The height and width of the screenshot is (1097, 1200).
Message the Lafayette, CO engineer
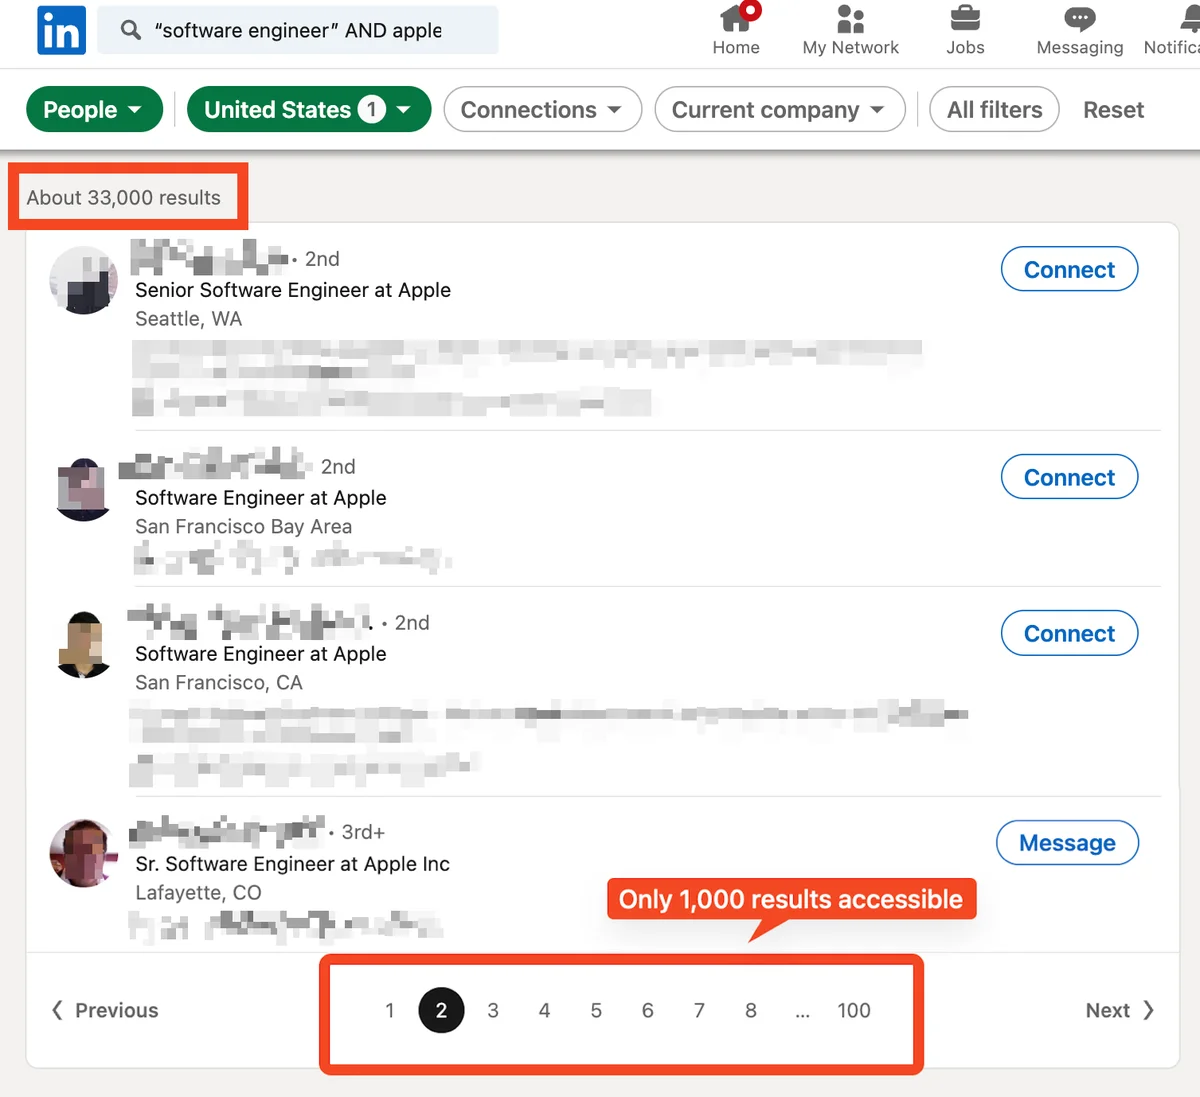tap(1067, 843)
